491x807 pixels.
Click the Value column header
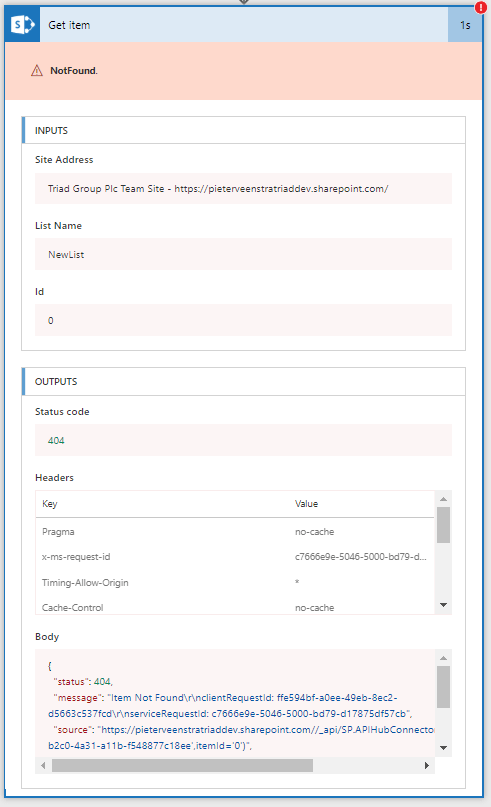306,503
